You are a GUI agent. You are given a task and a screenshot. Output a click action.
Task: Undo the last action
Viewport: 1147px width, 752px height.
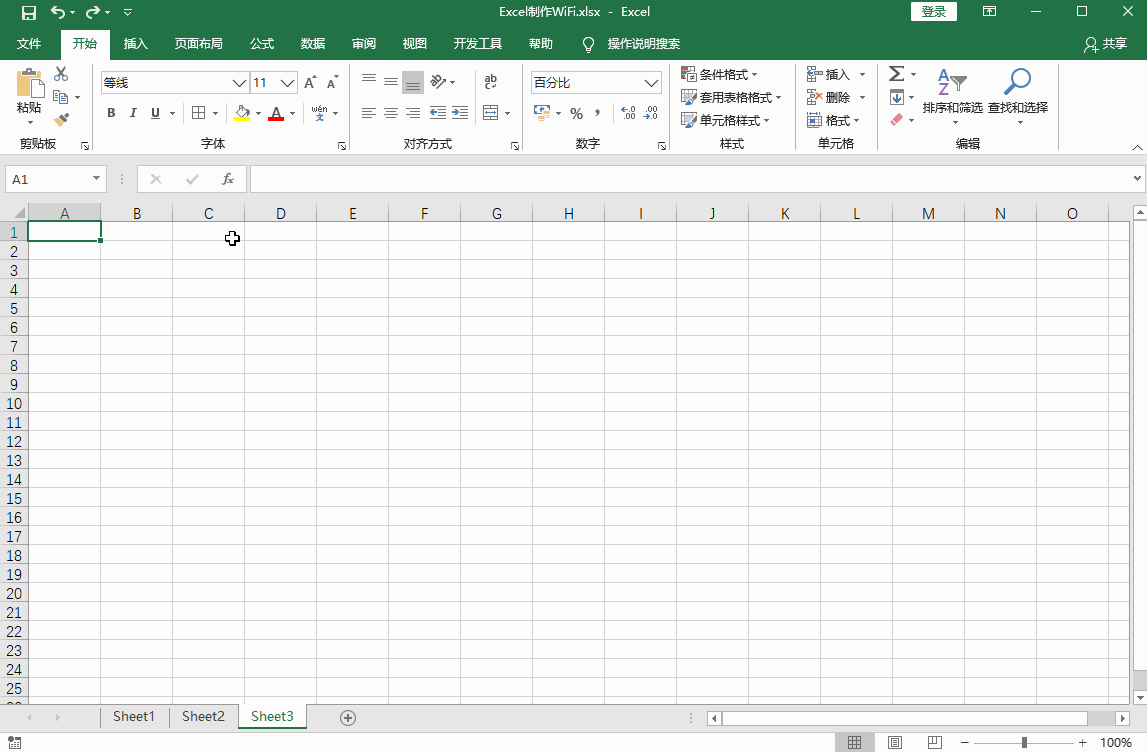pos(58,12)
